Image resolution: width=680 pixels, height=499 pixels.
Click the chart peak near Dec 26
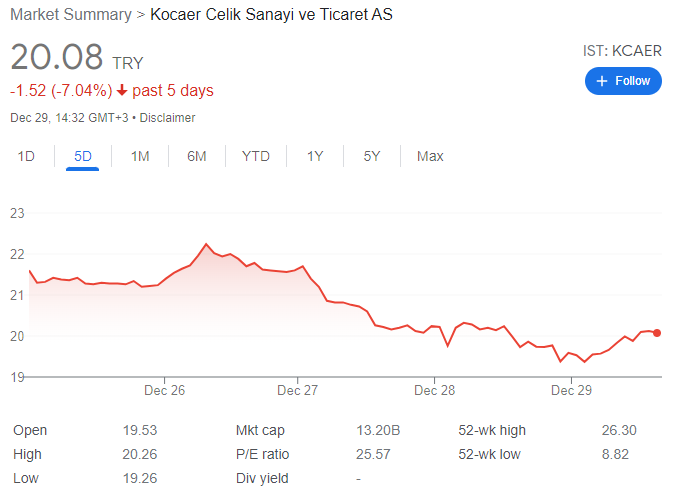point(206,244)
